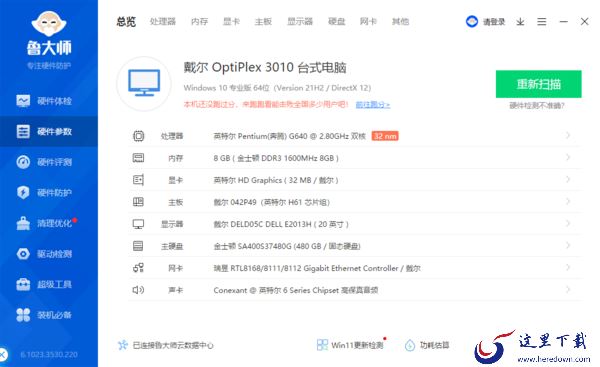Viewport: 600px width, 367px height.
Task: Click the sound card speaker icon
Action: (139, 290)
